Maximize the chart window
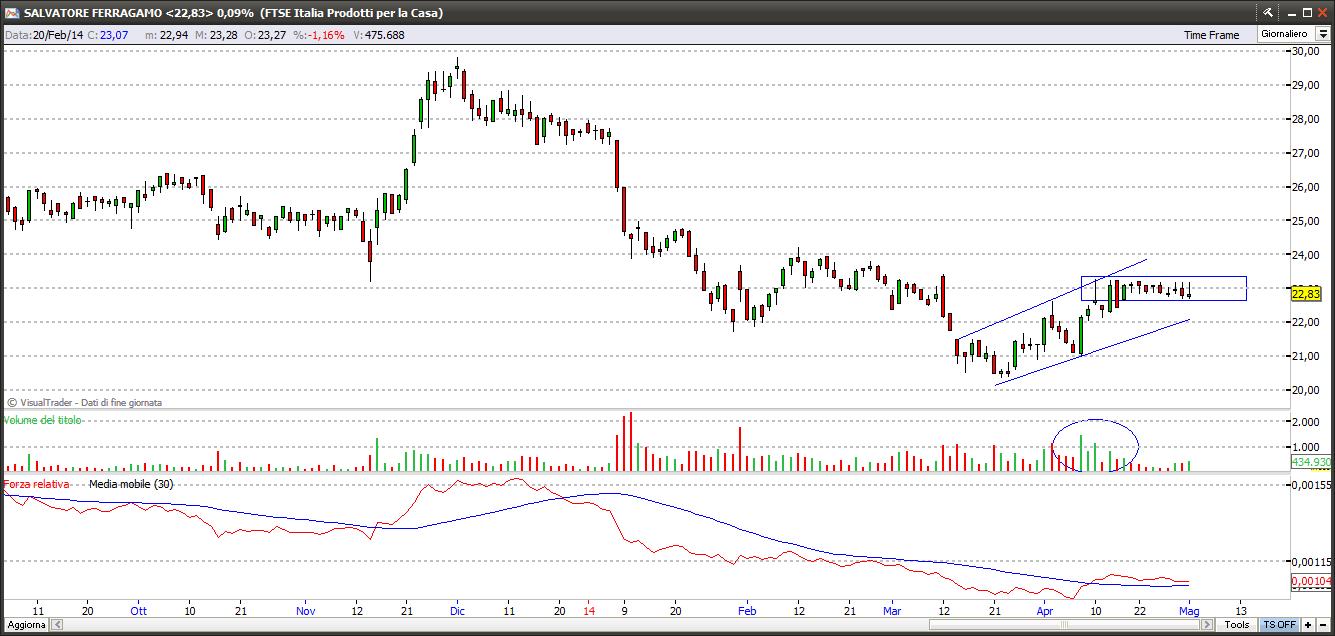This screenshot has width=1335, height=636. pos(1307,12)
